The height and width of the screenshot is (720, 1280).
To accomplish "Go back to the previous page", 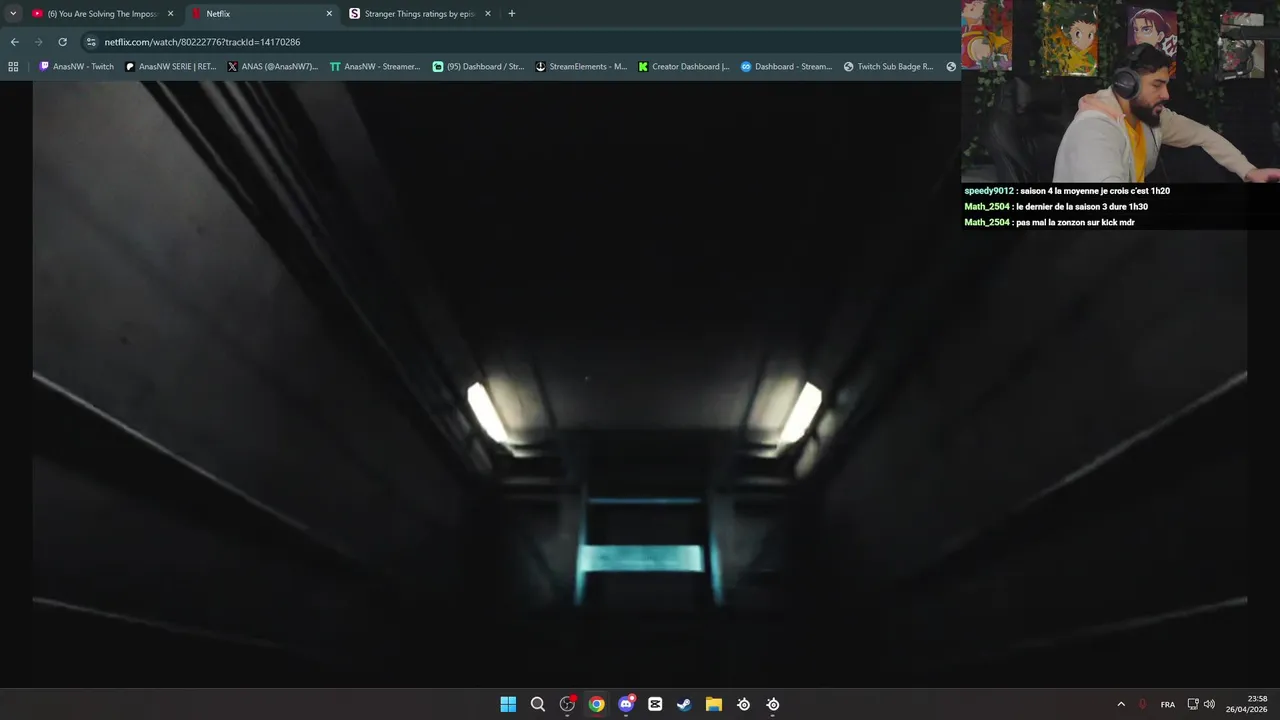I will (x=14, y=42).
